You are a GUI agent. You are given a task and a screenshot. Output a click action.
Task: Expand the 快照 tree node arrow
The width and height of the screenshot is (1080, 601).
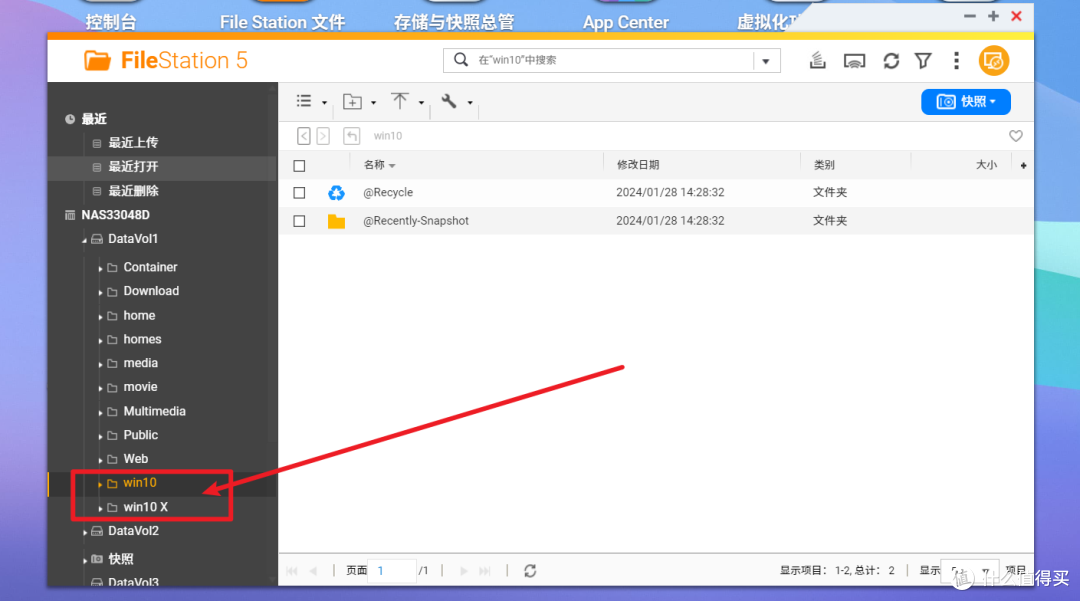click(x=85, y=560)
